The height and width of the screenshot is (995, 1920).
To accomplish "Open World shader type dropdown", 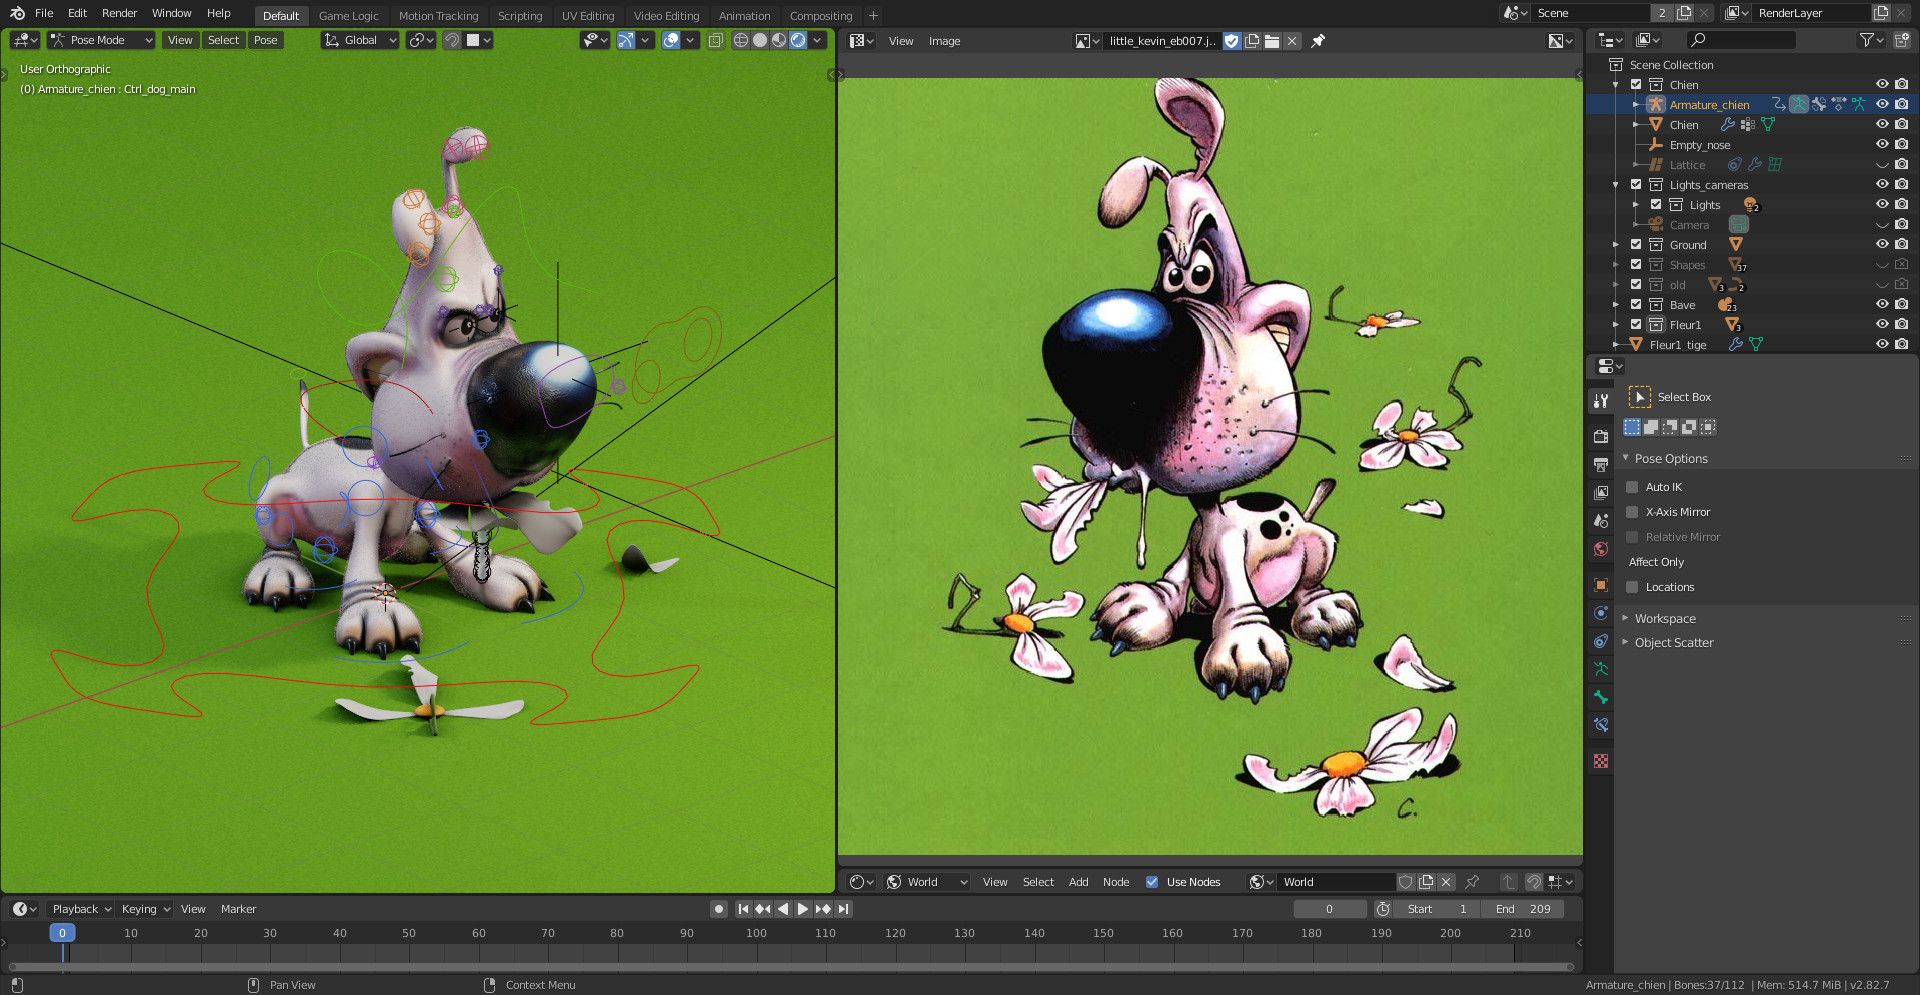I will click(928, 882).
